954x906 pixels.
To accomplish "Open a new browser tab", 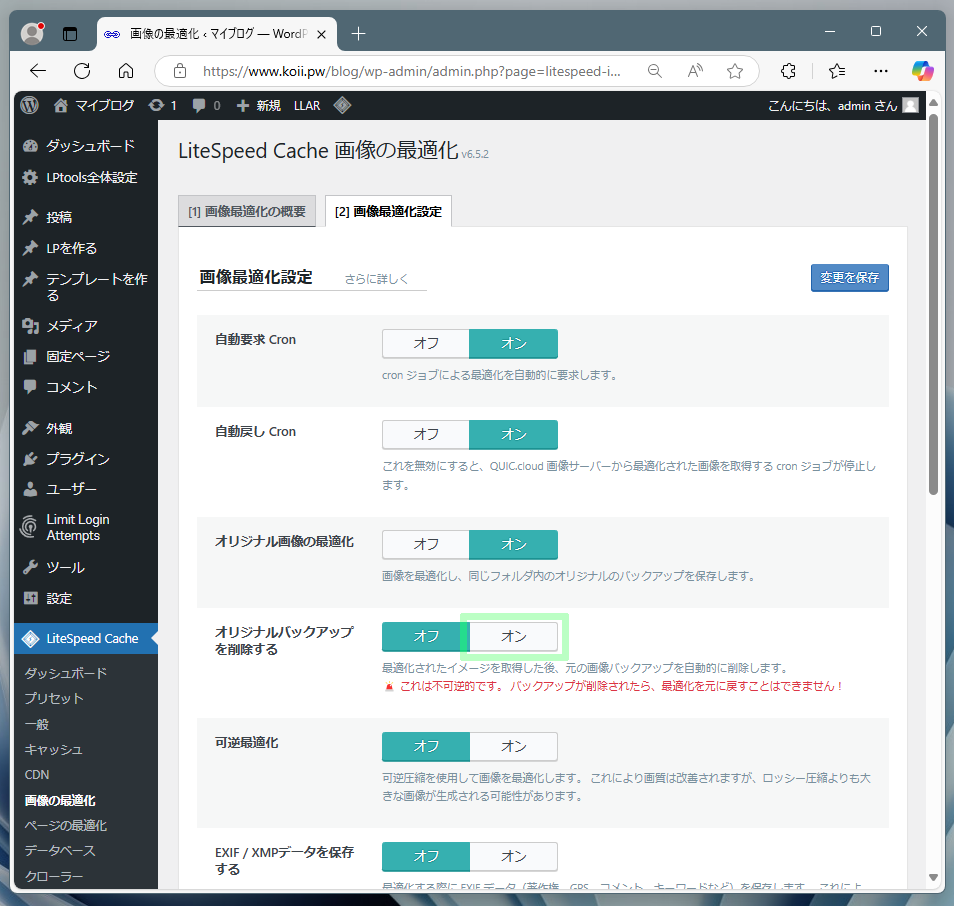I will click(x=358, y=34).
